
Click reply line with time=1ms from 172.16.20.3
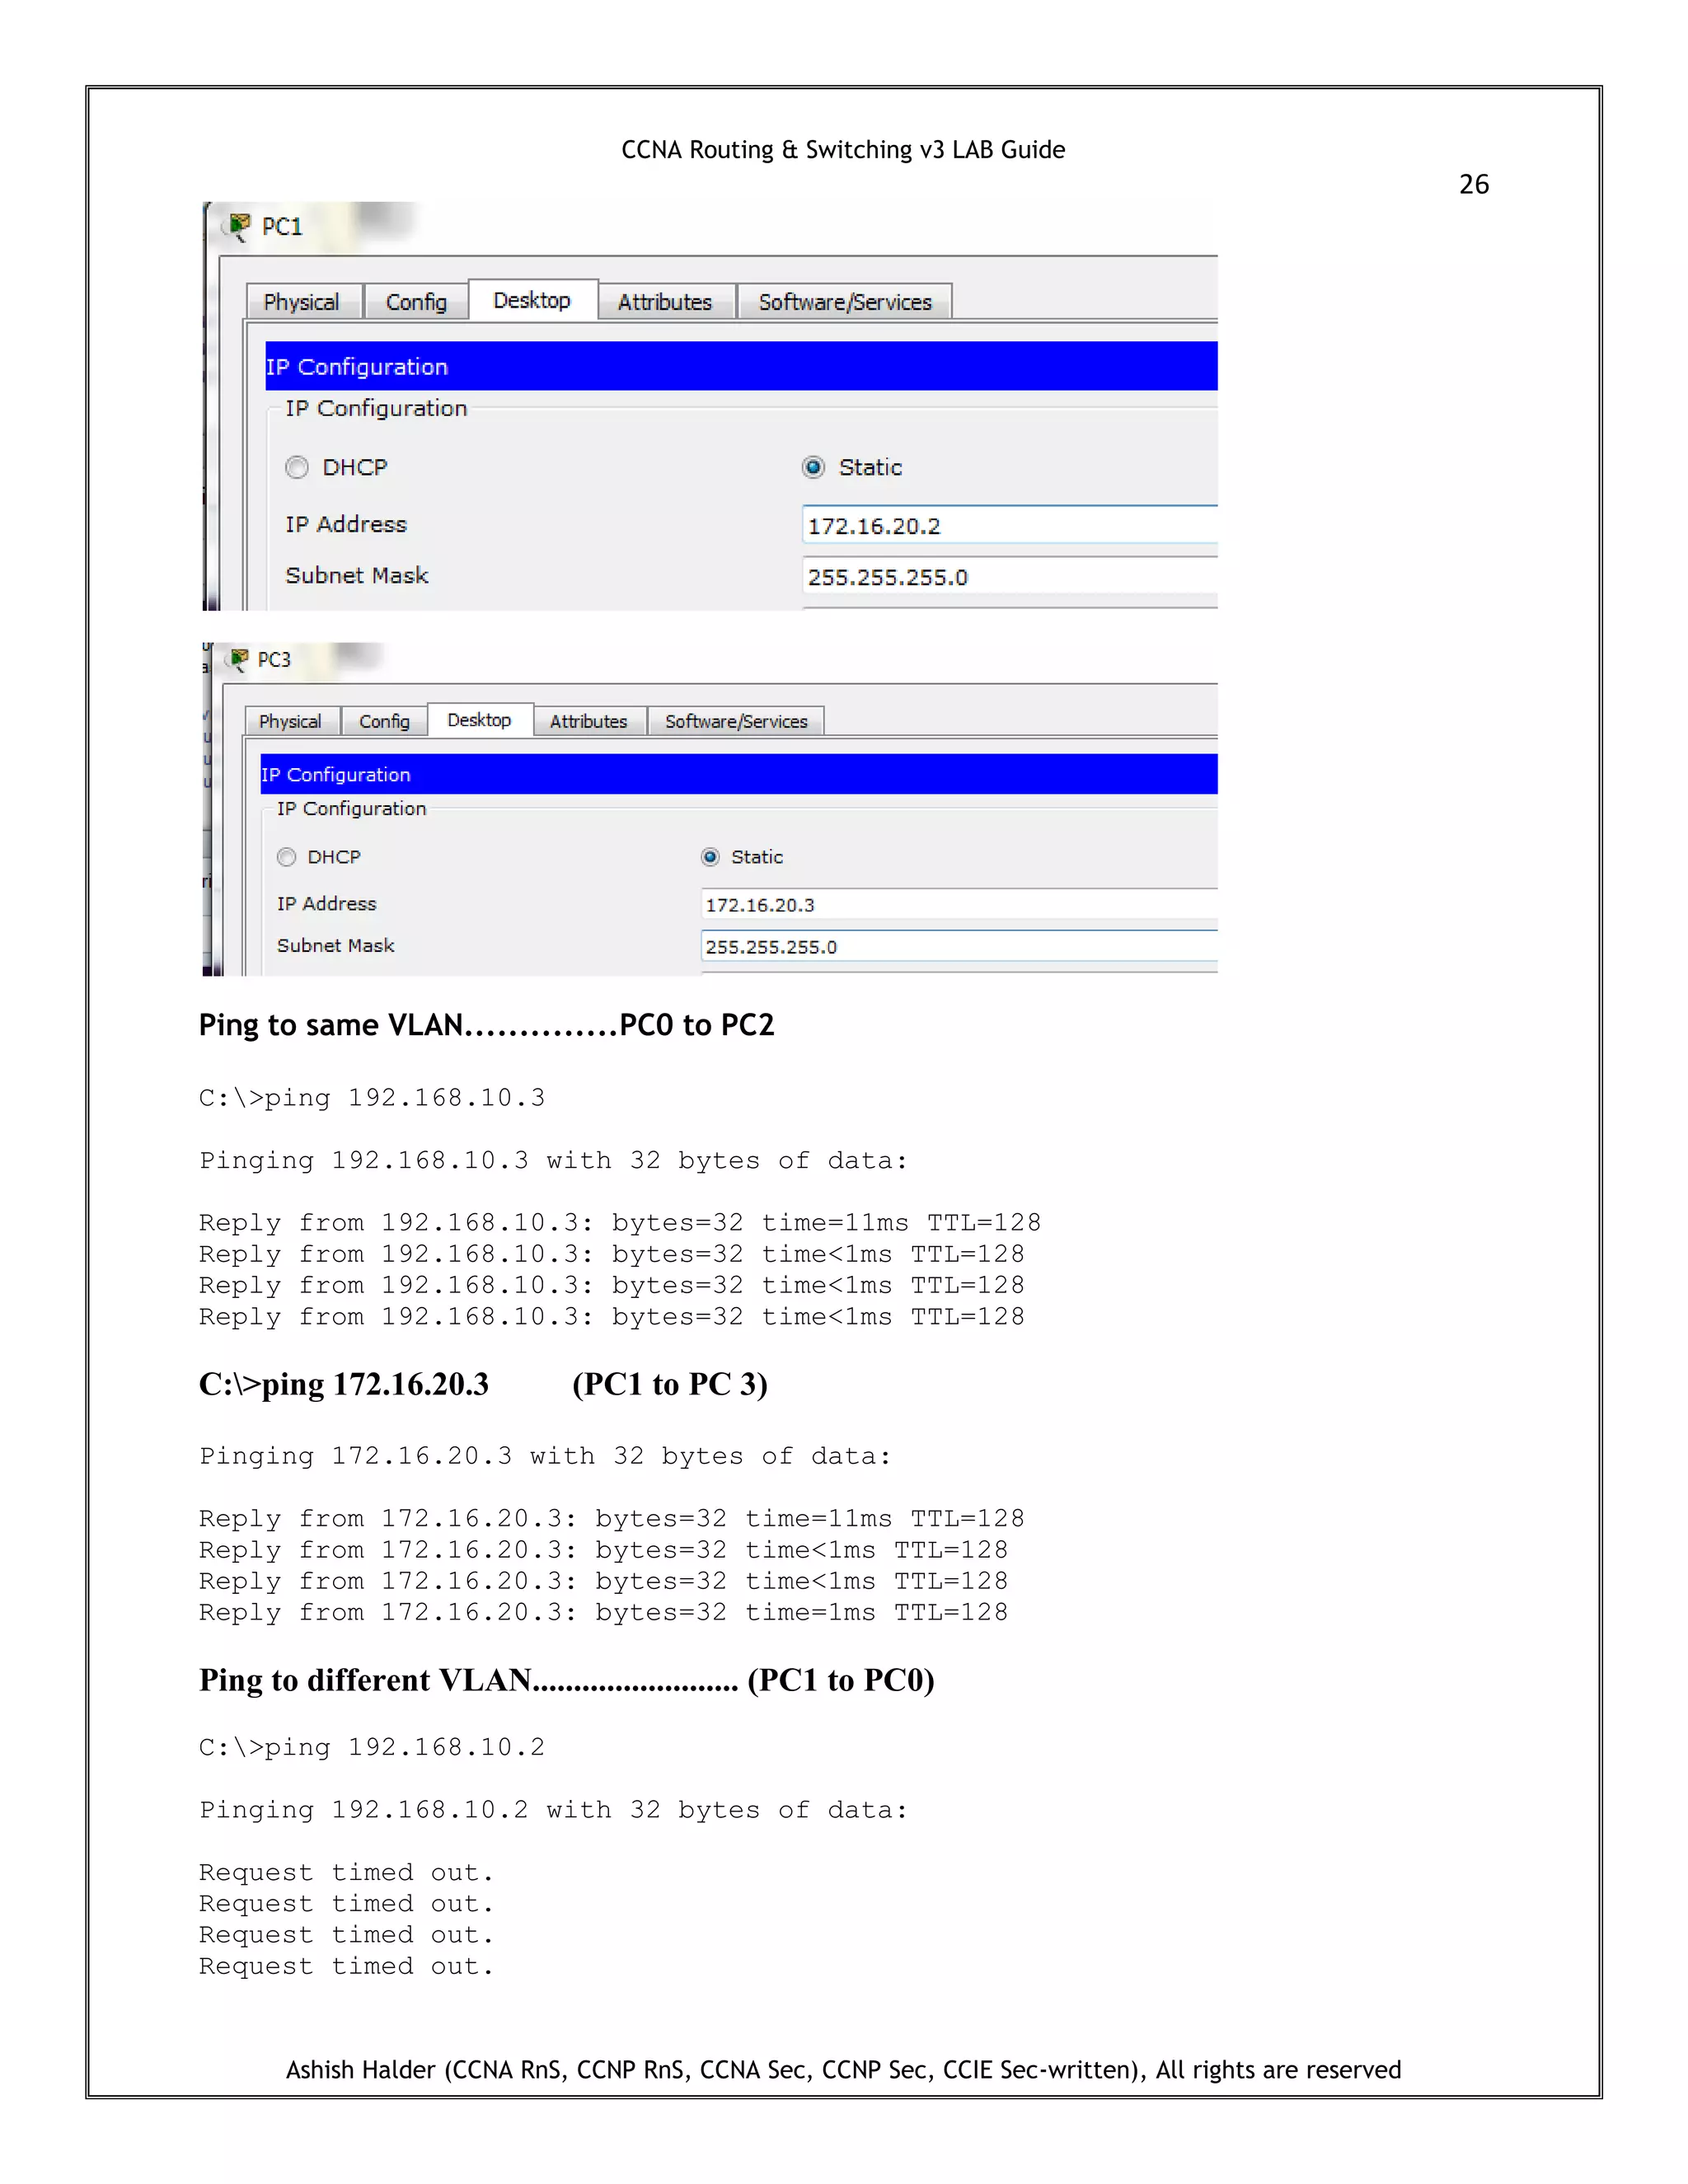pos(604,1613)
